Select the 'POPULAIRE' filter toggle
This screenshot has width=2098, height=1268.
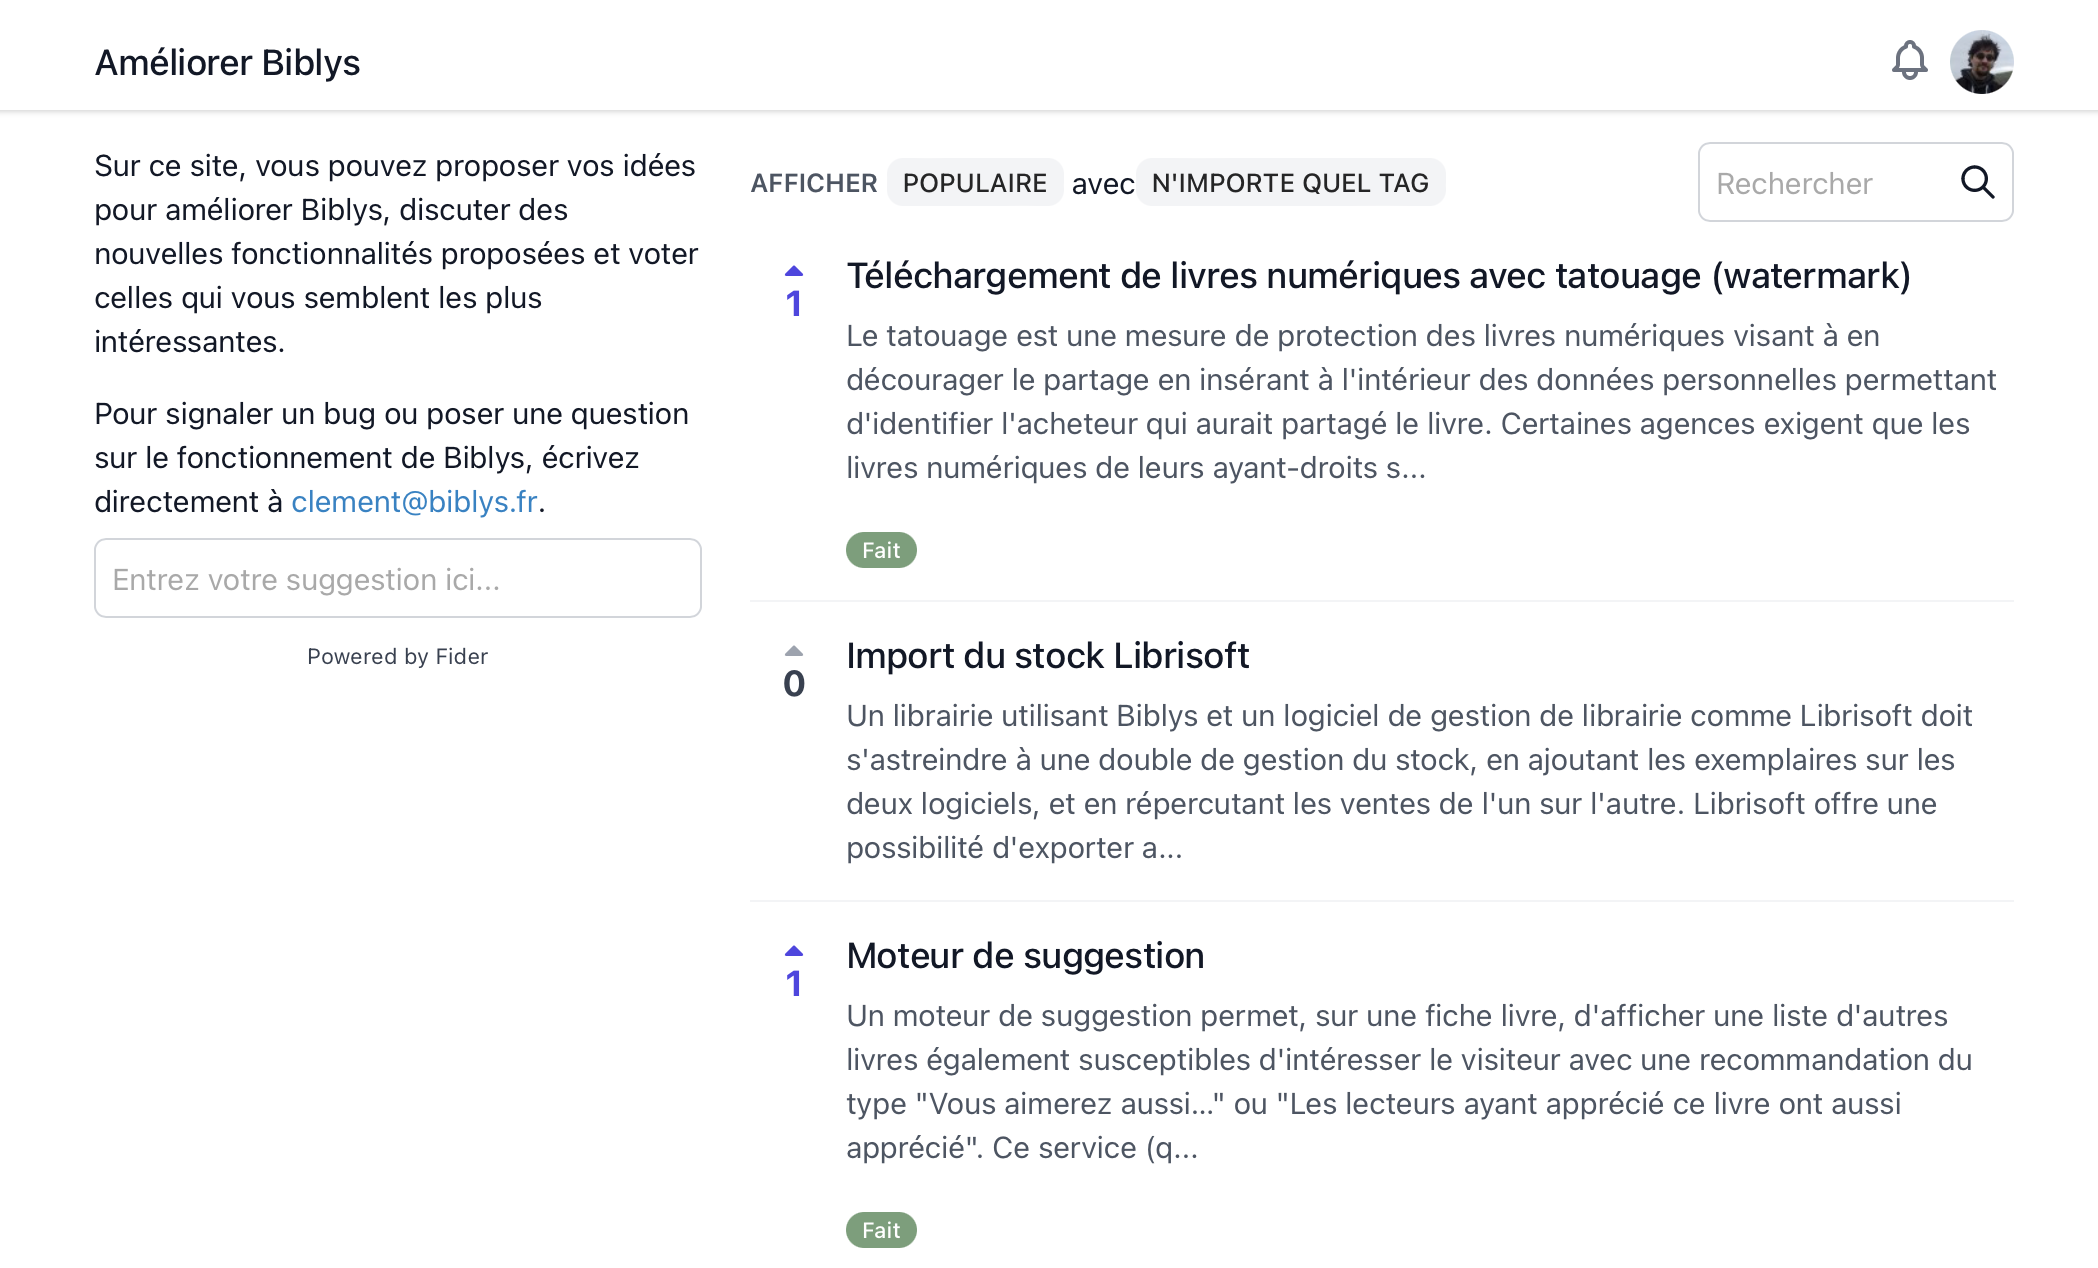pos(976,181)
